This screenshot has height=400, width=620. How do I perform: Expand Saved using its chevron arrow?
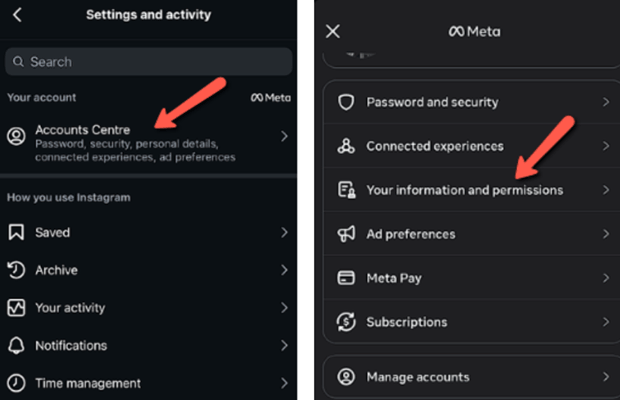(284, 233)
